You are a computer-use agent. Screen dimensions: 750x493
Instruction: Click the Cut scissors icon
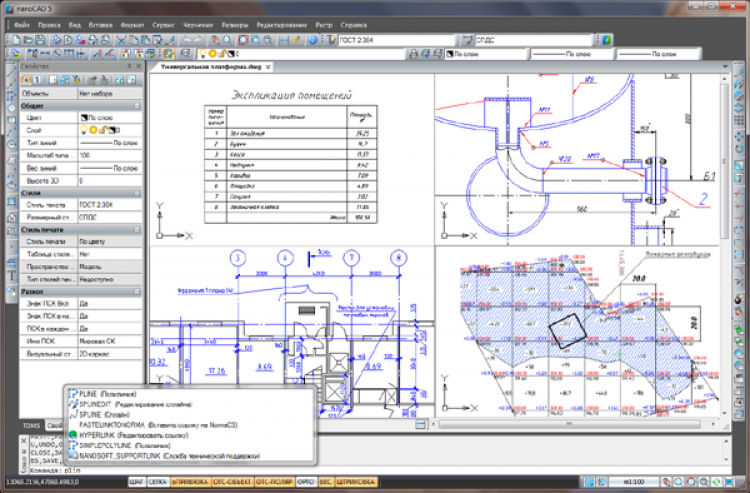pos(121,40)
